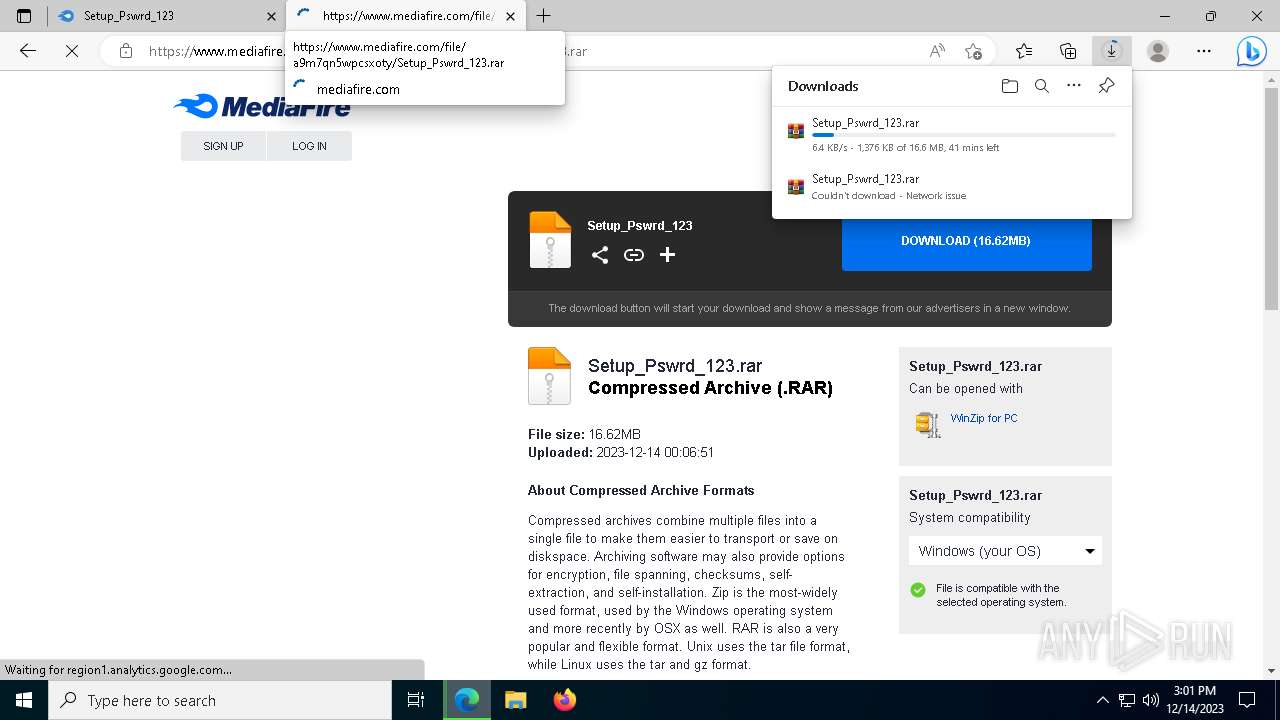Click the taskbar search box

[x=220, y=700]
